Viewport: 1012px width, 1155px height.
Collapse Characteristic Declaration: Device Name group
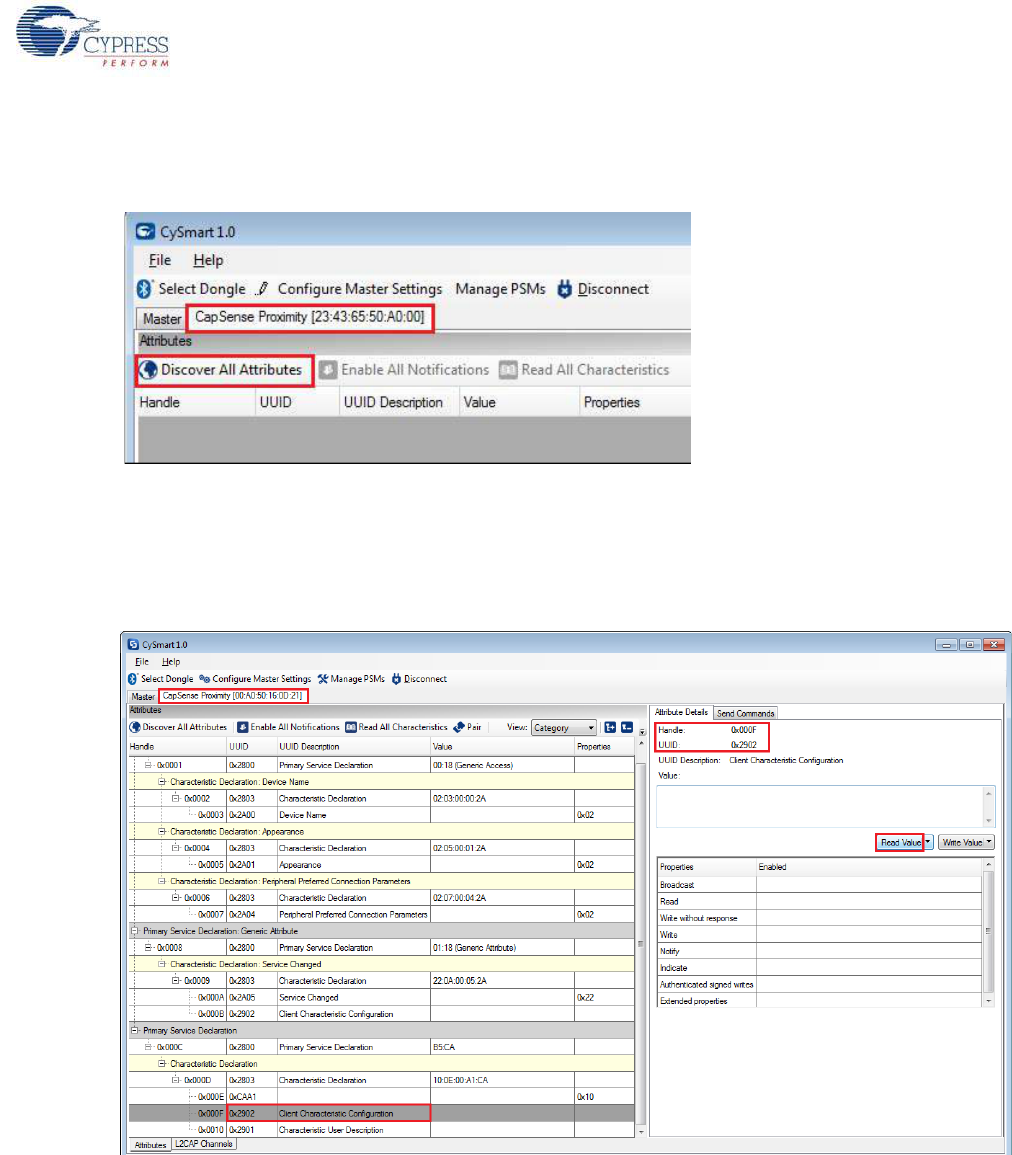coord(161,782)
